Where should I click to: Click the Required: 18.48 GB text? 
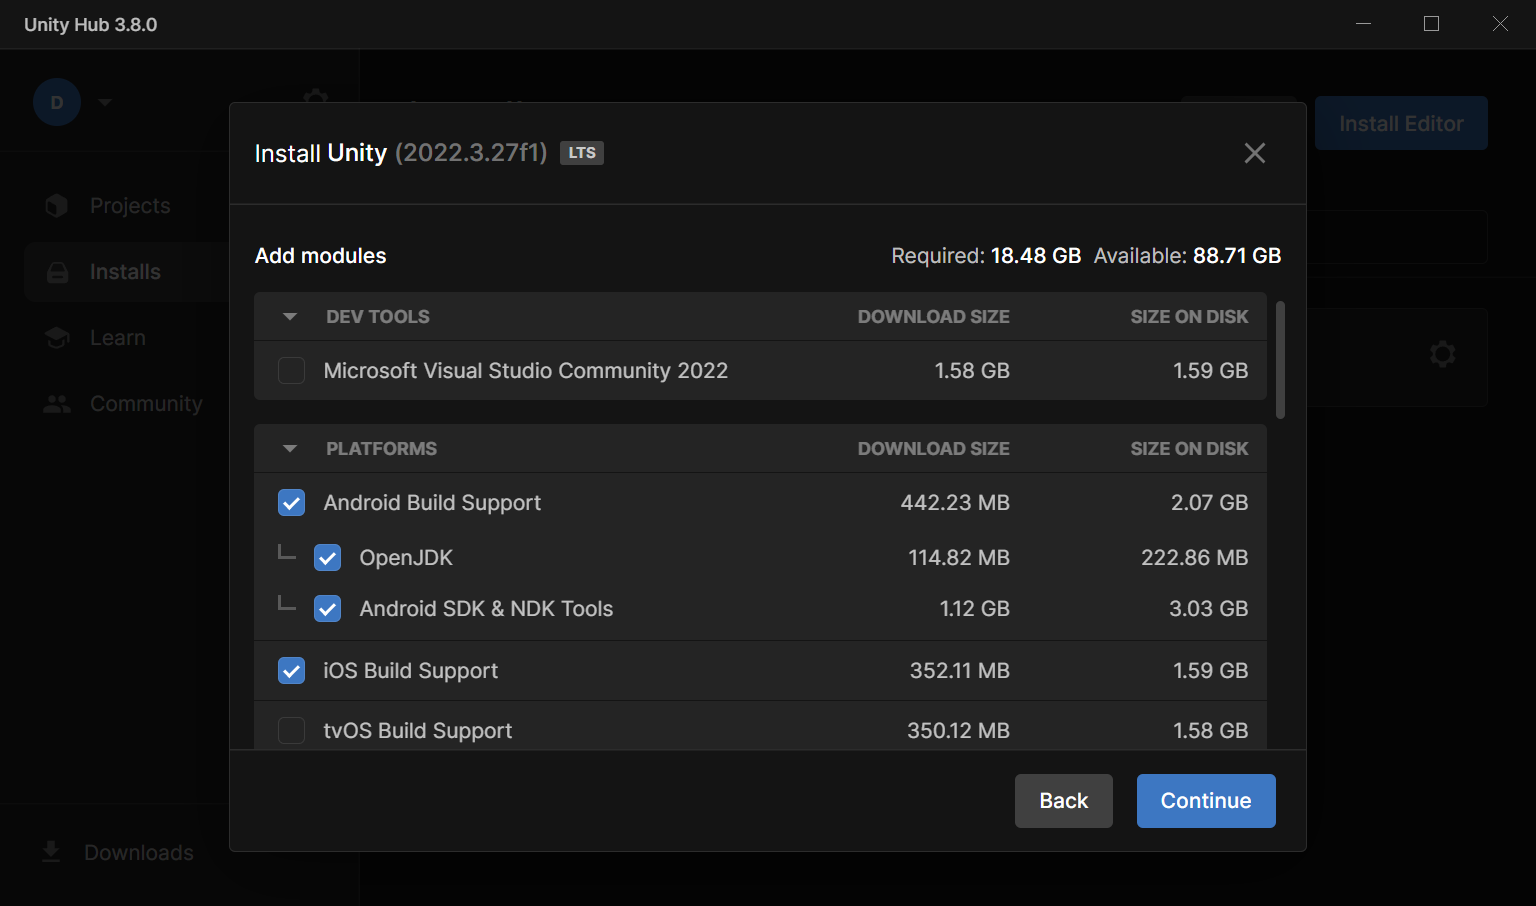[x=986, y=256]
